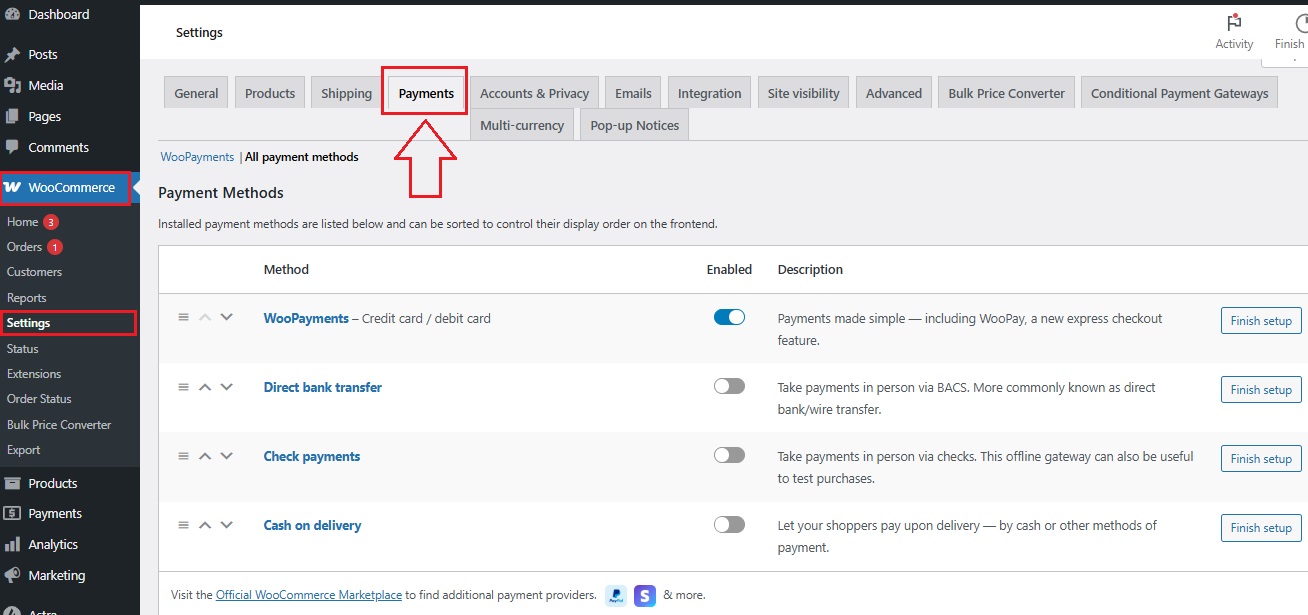Click the Pages icon in sidebar
This screenshot has width=1308, height=615.
12,117
